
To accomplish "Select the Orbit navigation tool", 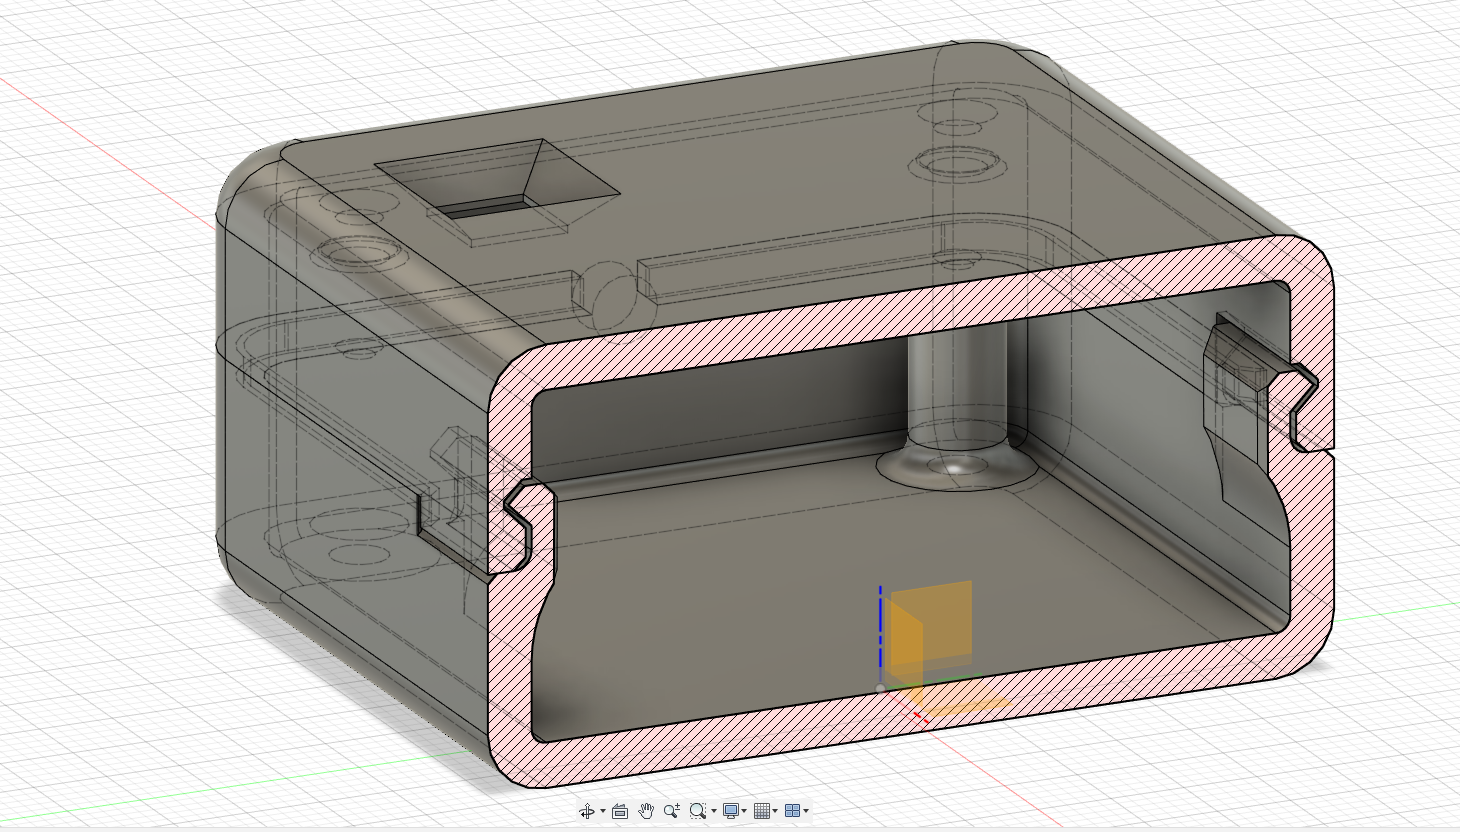I will (587, 811).
